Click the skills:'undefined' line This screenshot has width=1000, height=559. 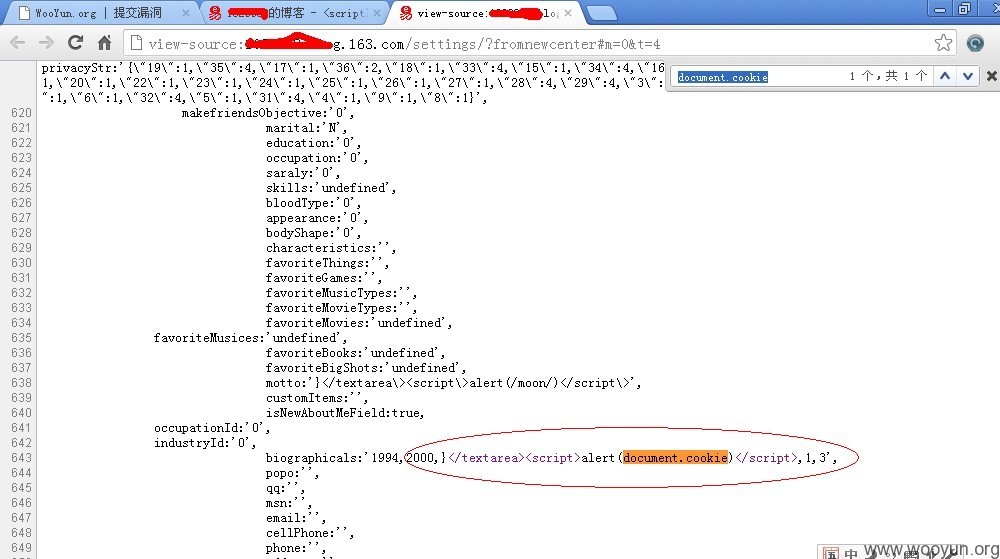(330, 188)
